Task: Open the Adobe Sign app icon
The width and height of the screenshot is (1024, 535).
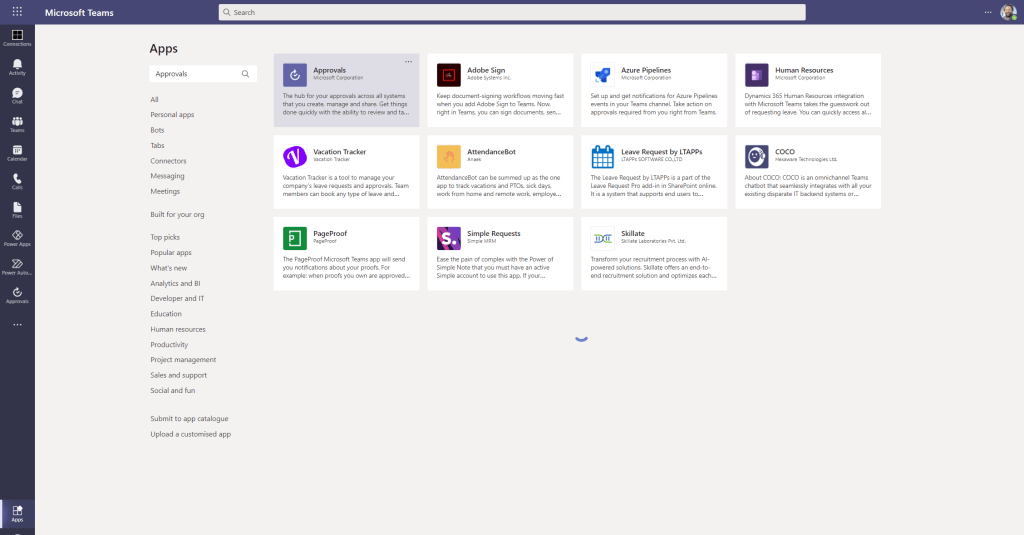Action: pos(448,75)
